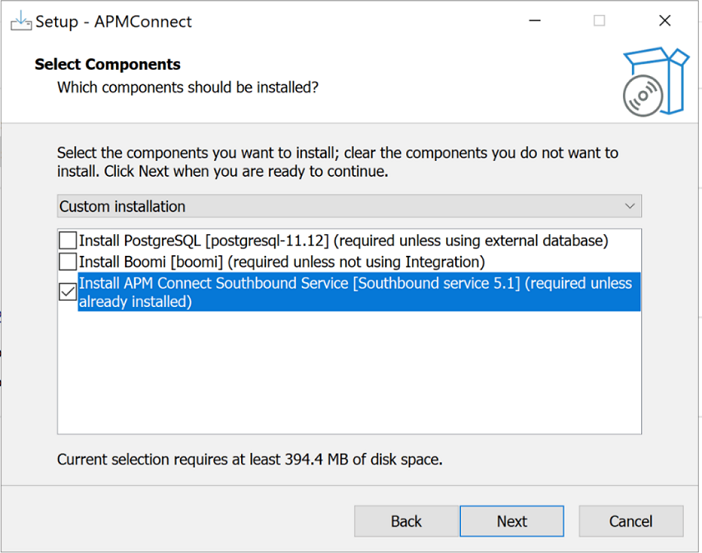The height and width of the screenshot is (553, 702).
Task: Cancel the installation
Action: (631, 521)
